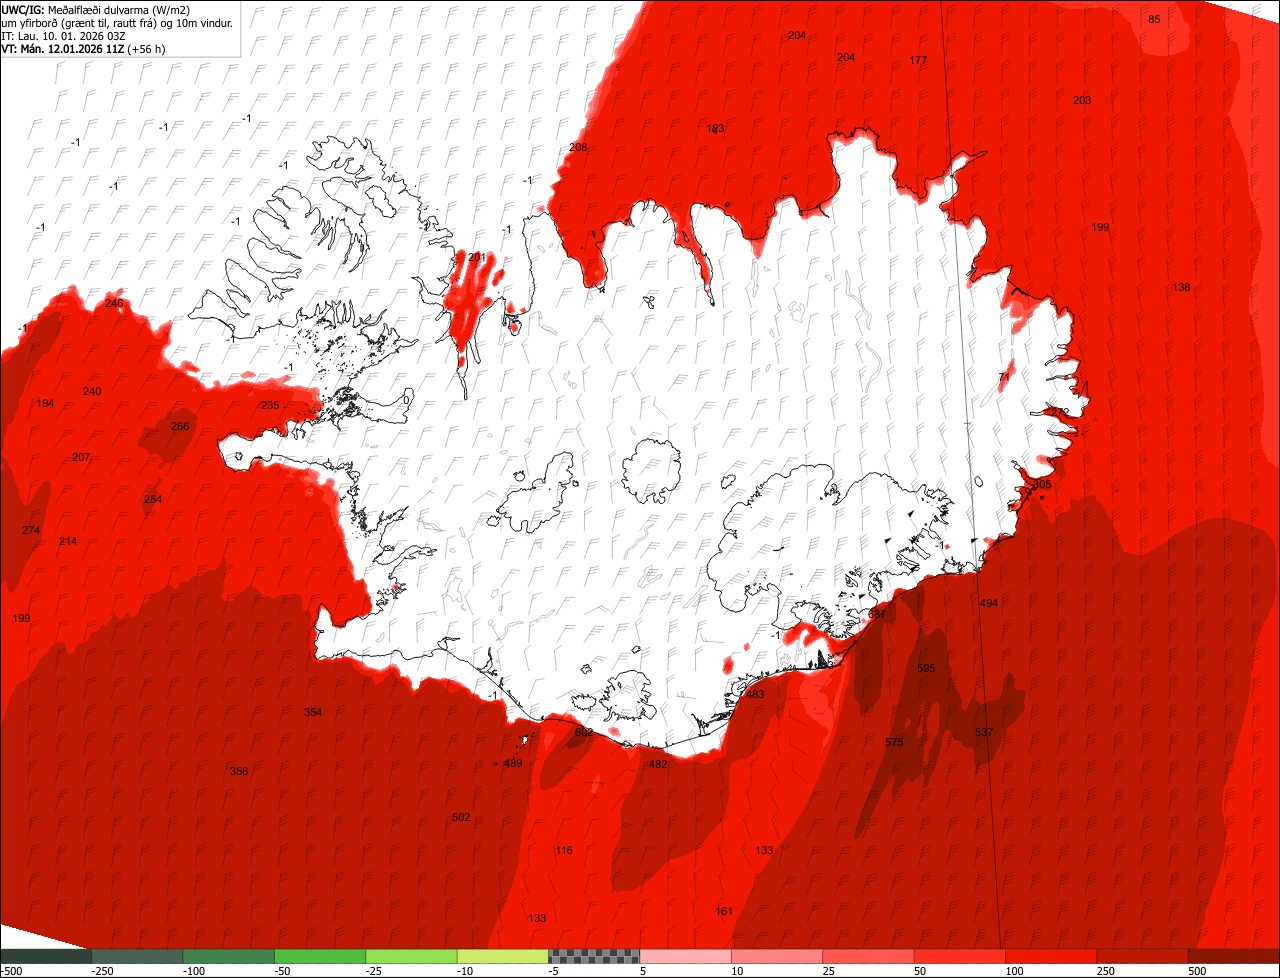Click the flux value '354' southwest of Iceland
Viewport: 1280px width, 978px height.
pos(313,712)
